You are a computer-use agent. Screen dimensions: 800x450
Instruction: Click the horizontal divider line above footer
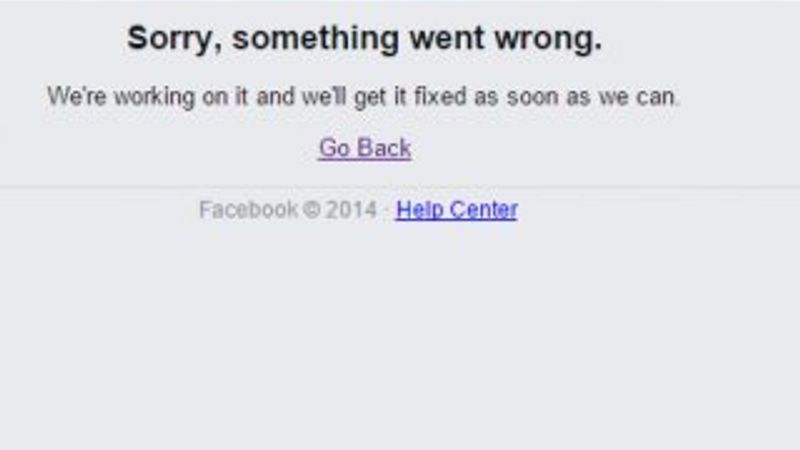400,187
